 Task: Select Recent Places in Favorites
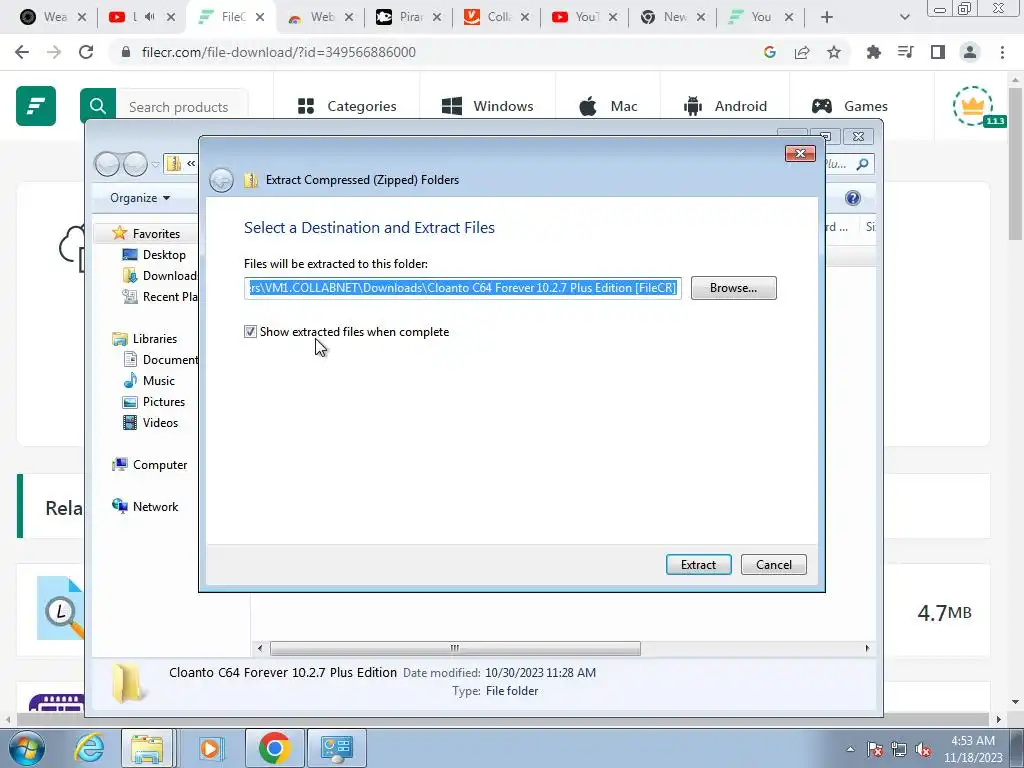click(160, 296)
